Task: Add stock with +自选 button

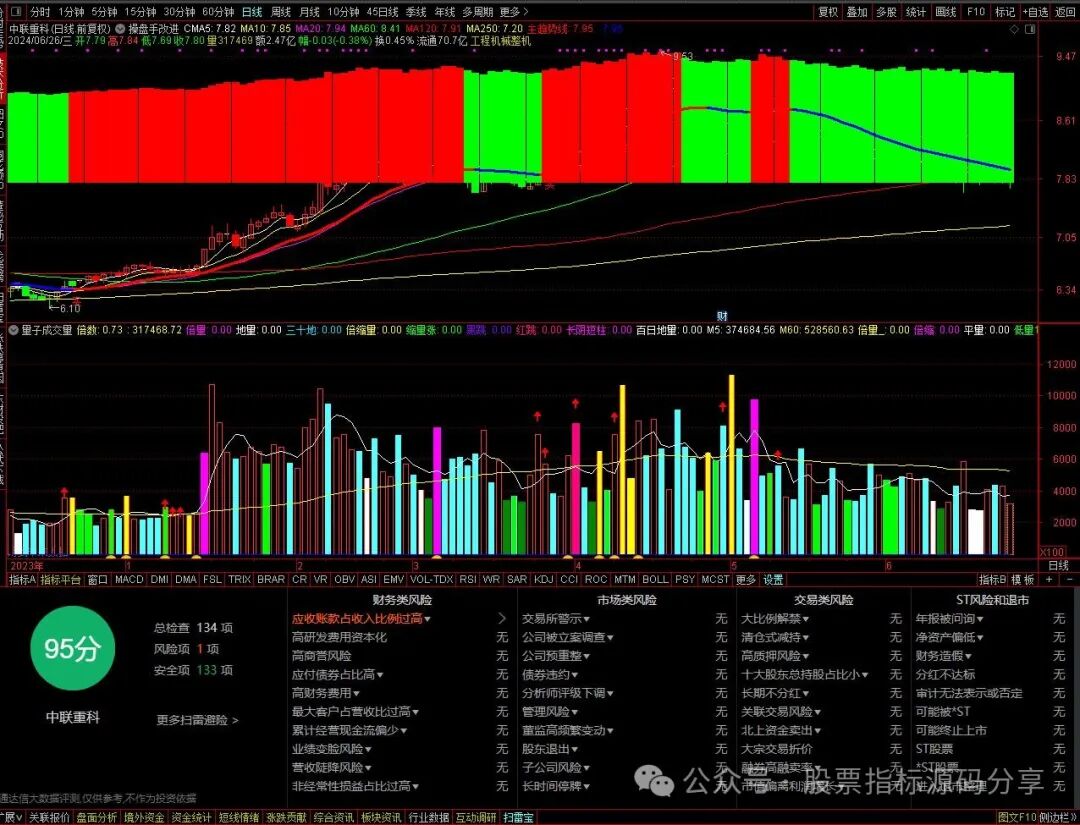Action: [x=1035, y=12]
